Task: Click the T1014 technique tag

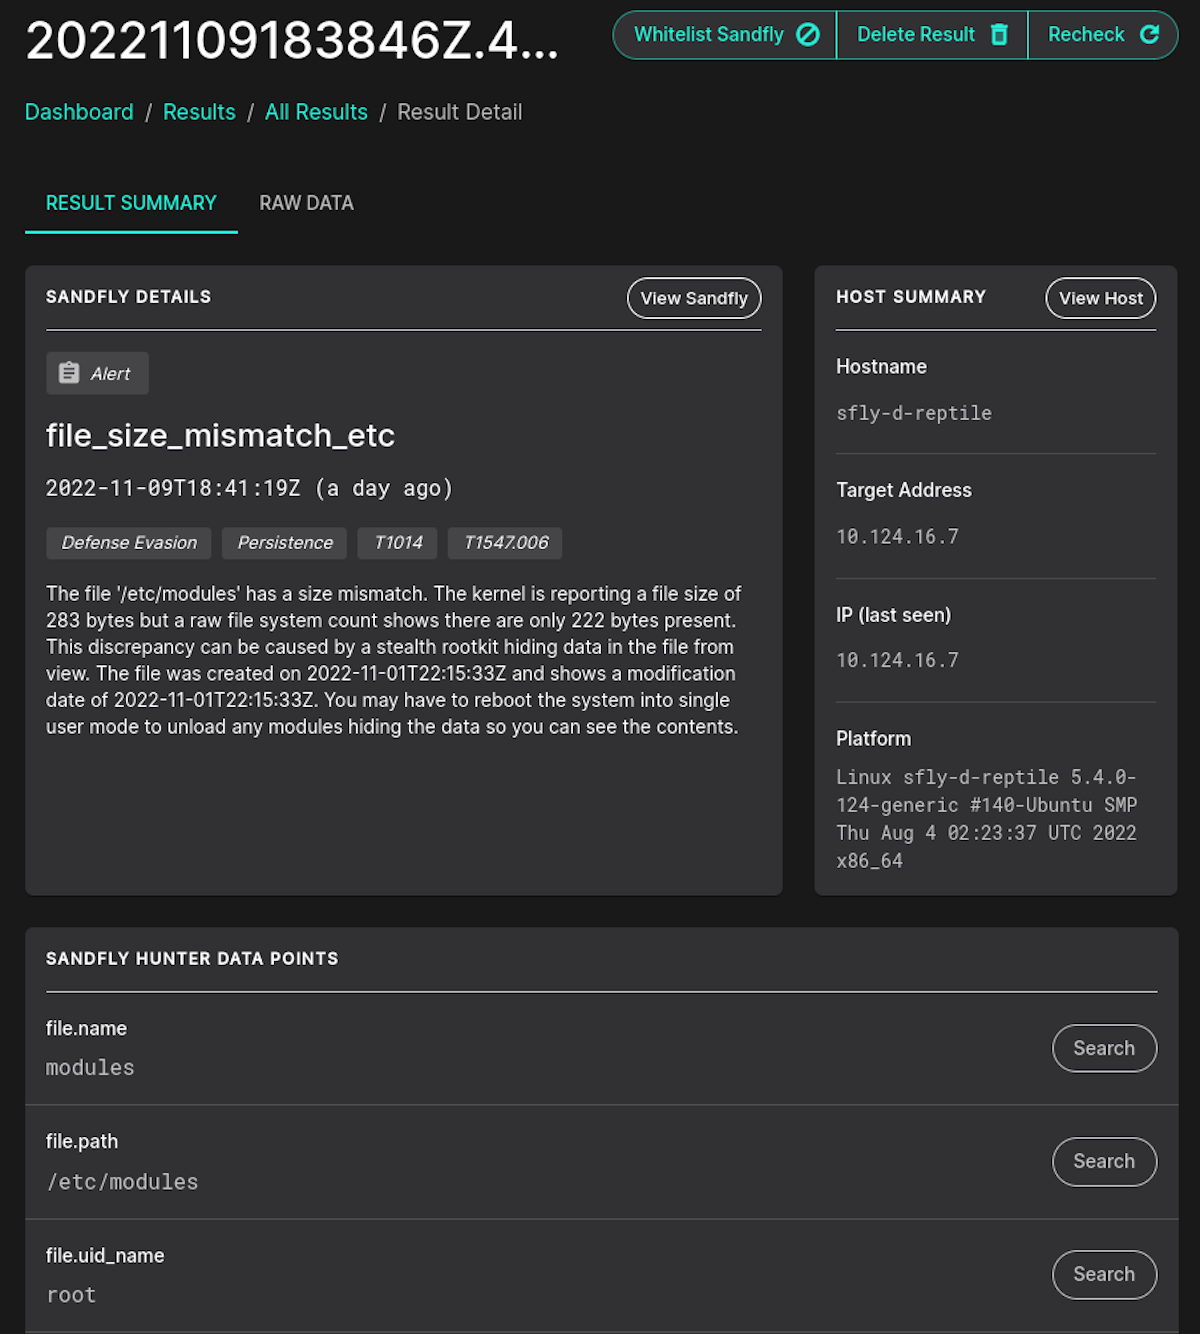Action: click(397, 543)
